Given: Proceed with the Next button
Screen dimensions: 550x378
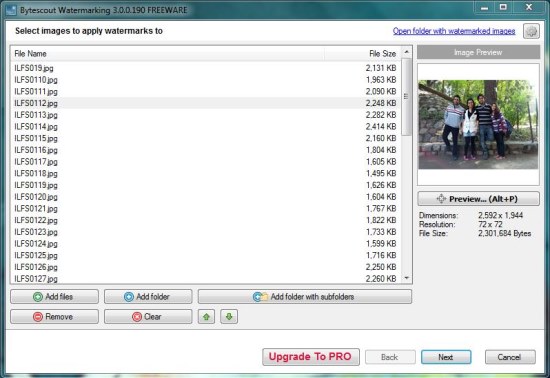Looking at the screenshot, I should click(446, 357).
